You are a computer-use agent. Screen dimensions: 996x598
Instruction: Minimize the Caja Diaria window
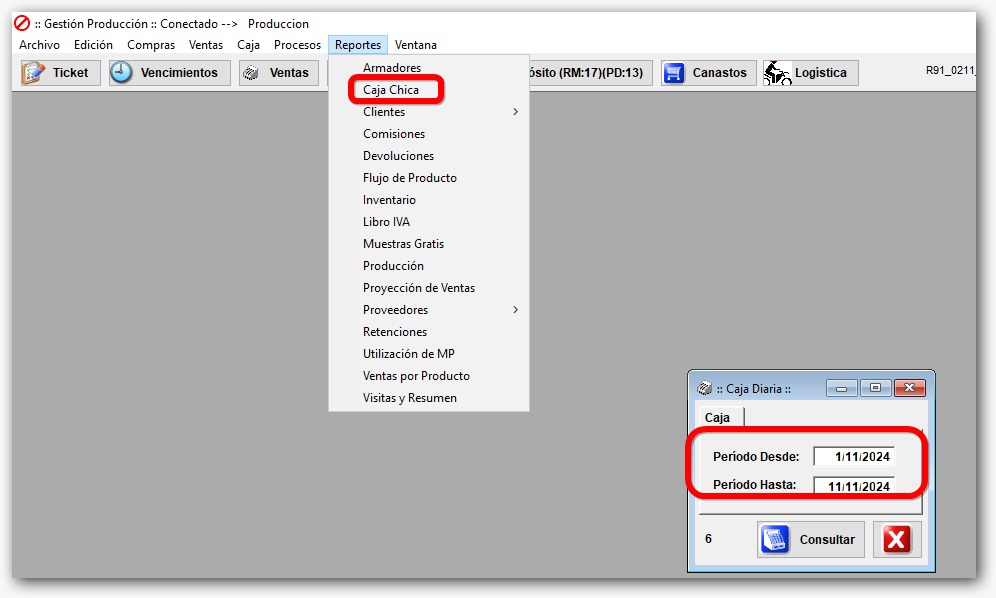[x=842, y=388]
